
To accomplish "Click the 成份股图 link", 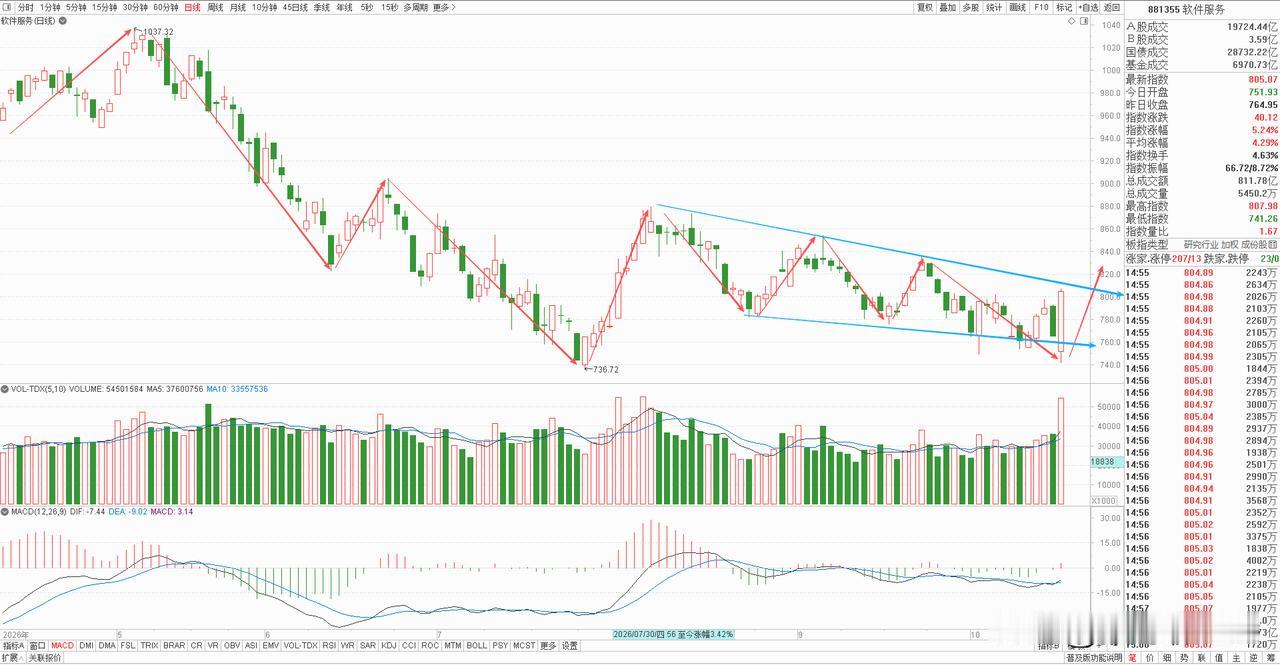I will (x=1259, y=245).
